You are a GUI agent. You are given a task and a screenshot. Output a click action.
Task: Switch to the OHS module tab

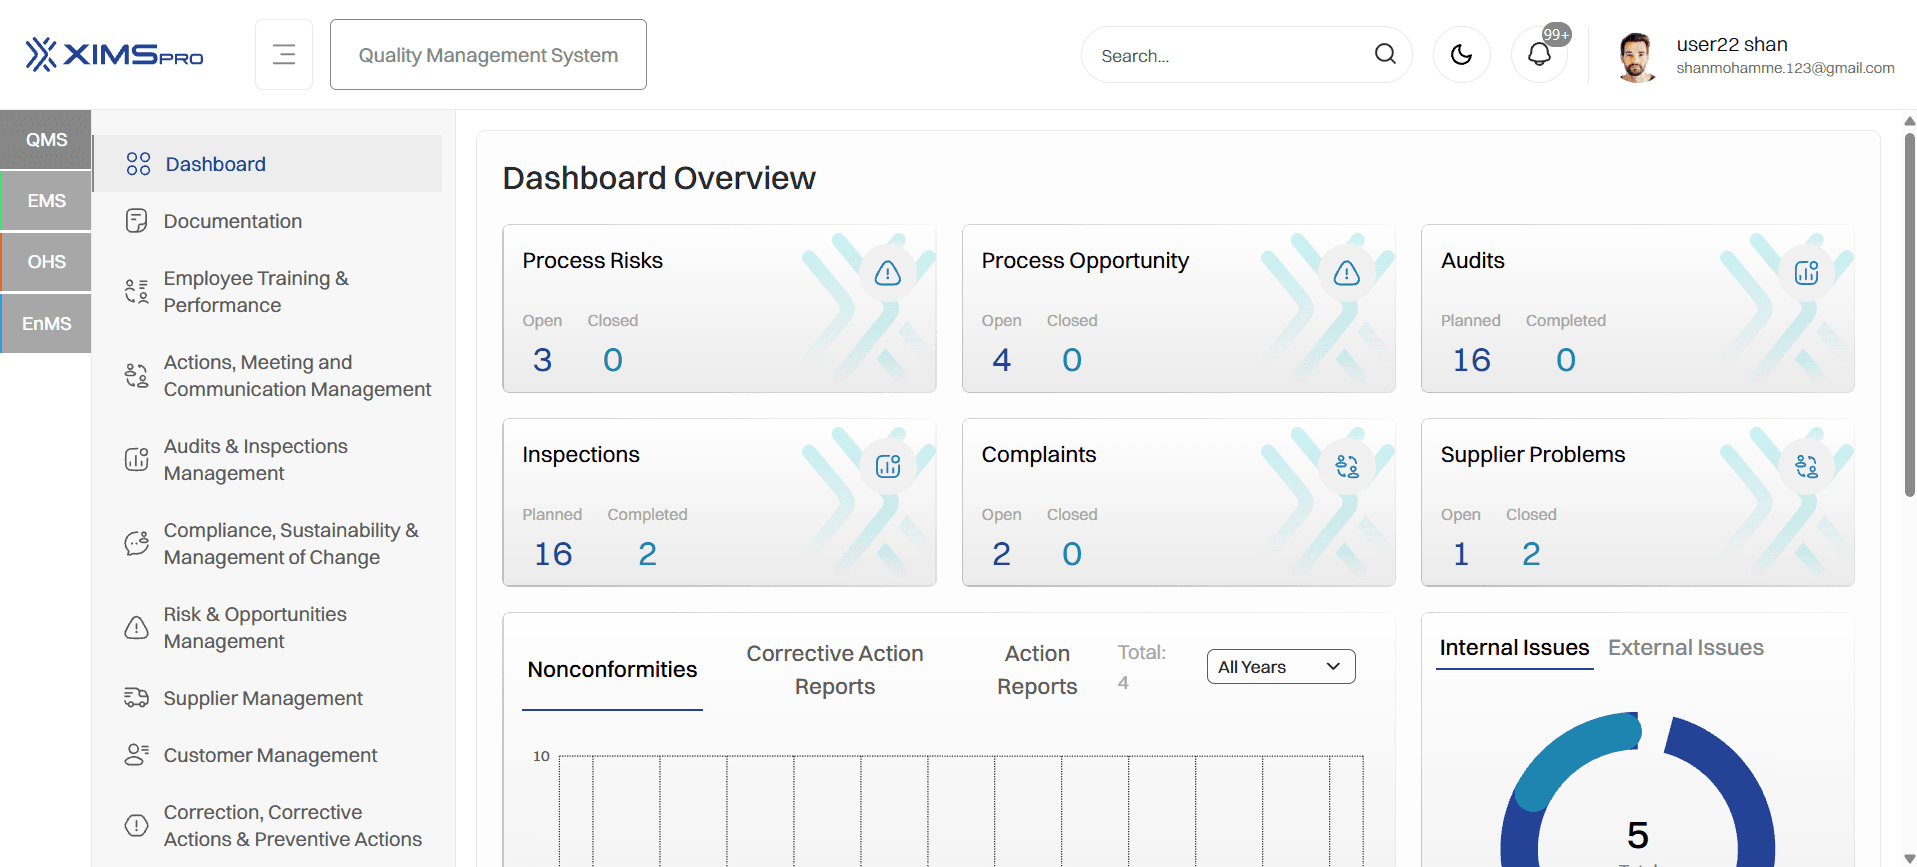46,262
